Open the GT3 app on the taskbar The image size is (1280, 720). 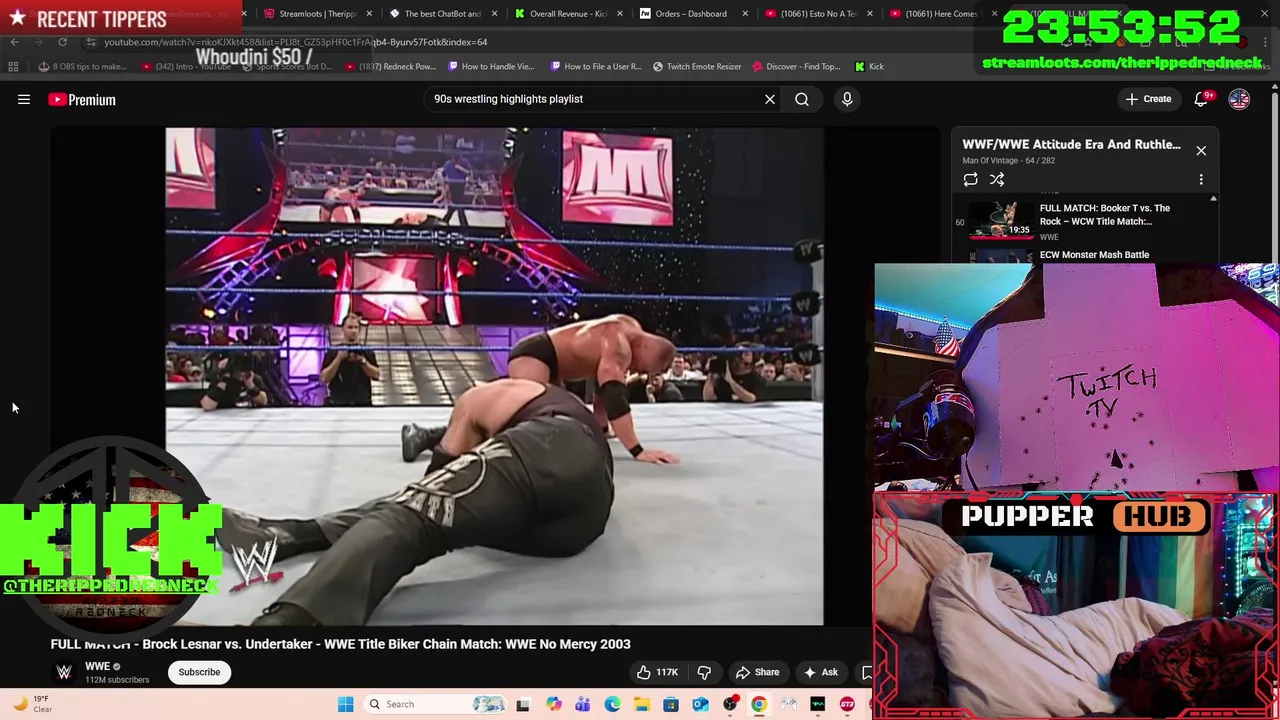point(847,704)
